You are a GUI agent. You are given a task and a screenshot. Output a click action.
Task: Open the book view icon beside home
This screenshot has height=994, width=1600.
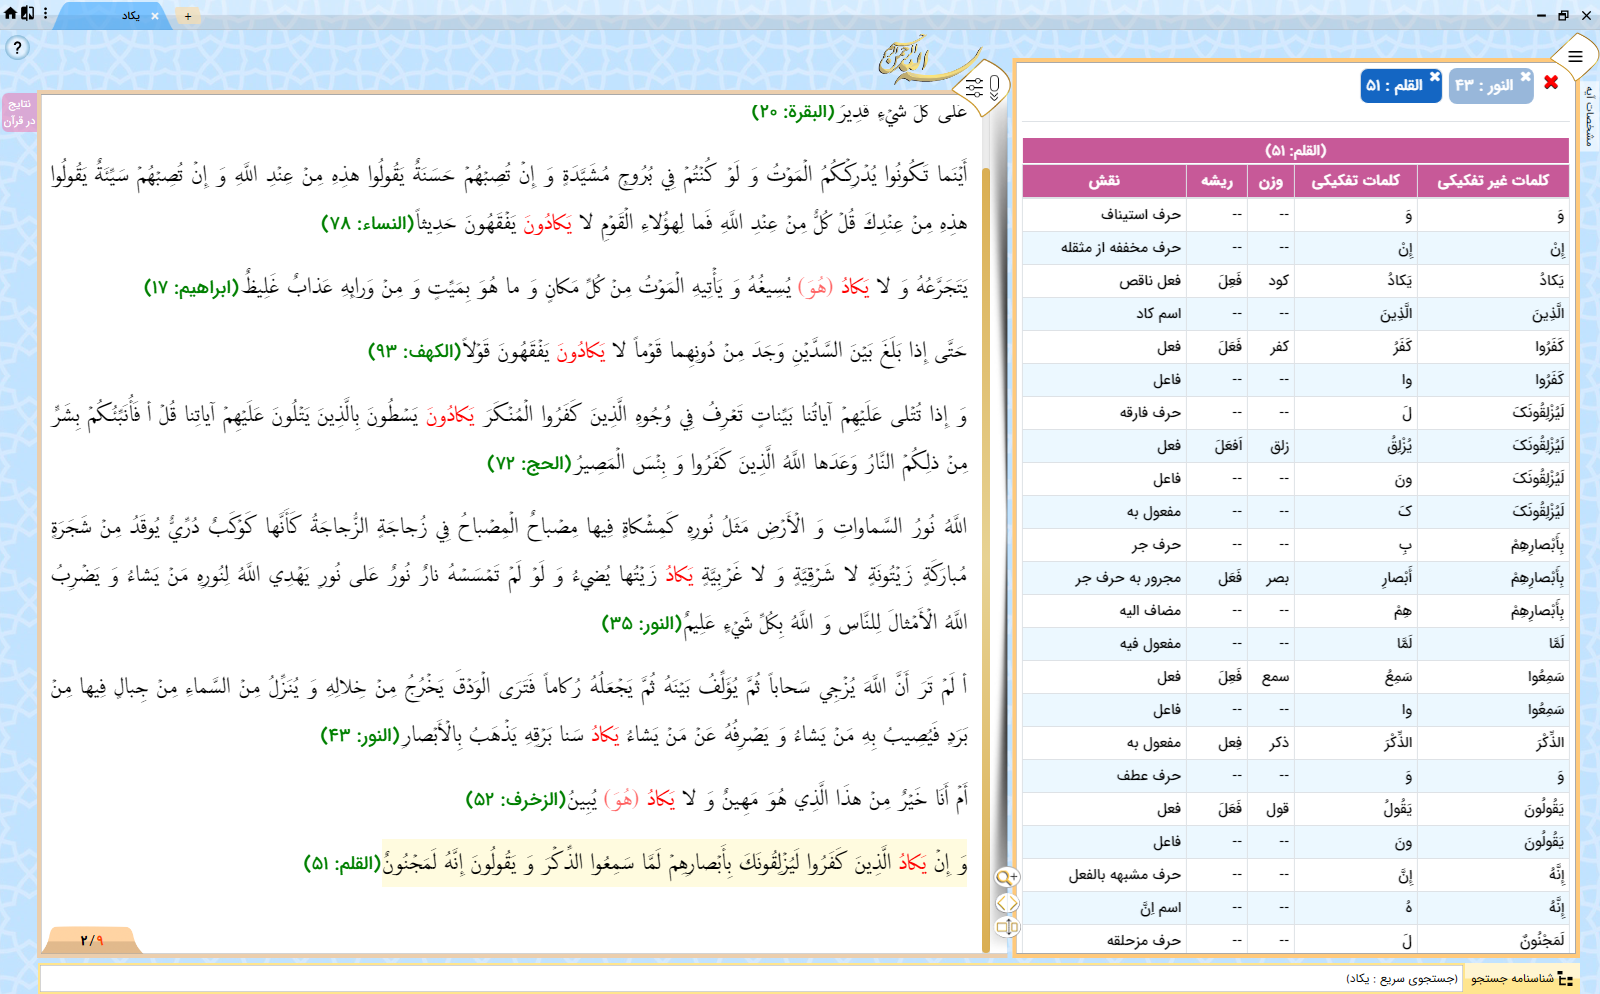(28, 13)
